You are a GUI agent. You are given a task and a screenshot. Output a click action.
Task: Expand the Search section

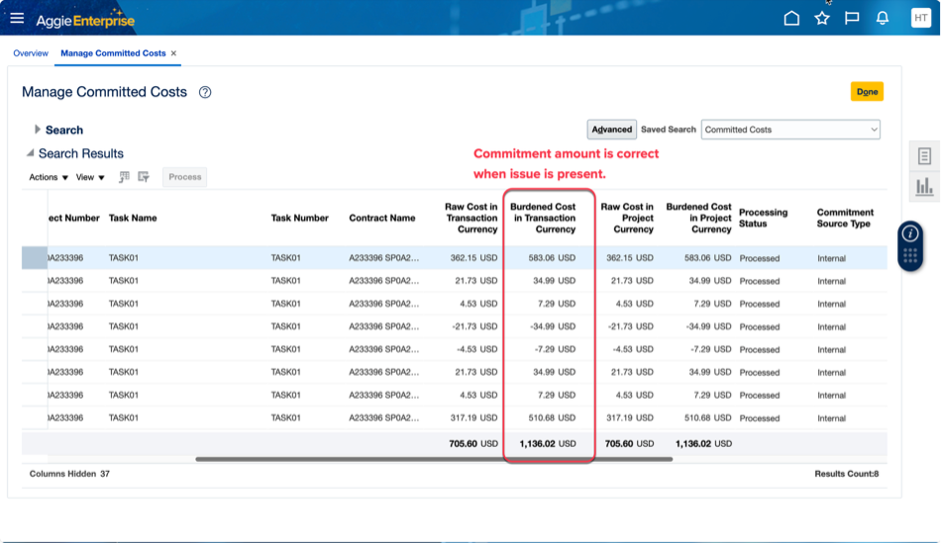(x=38, y=130)
